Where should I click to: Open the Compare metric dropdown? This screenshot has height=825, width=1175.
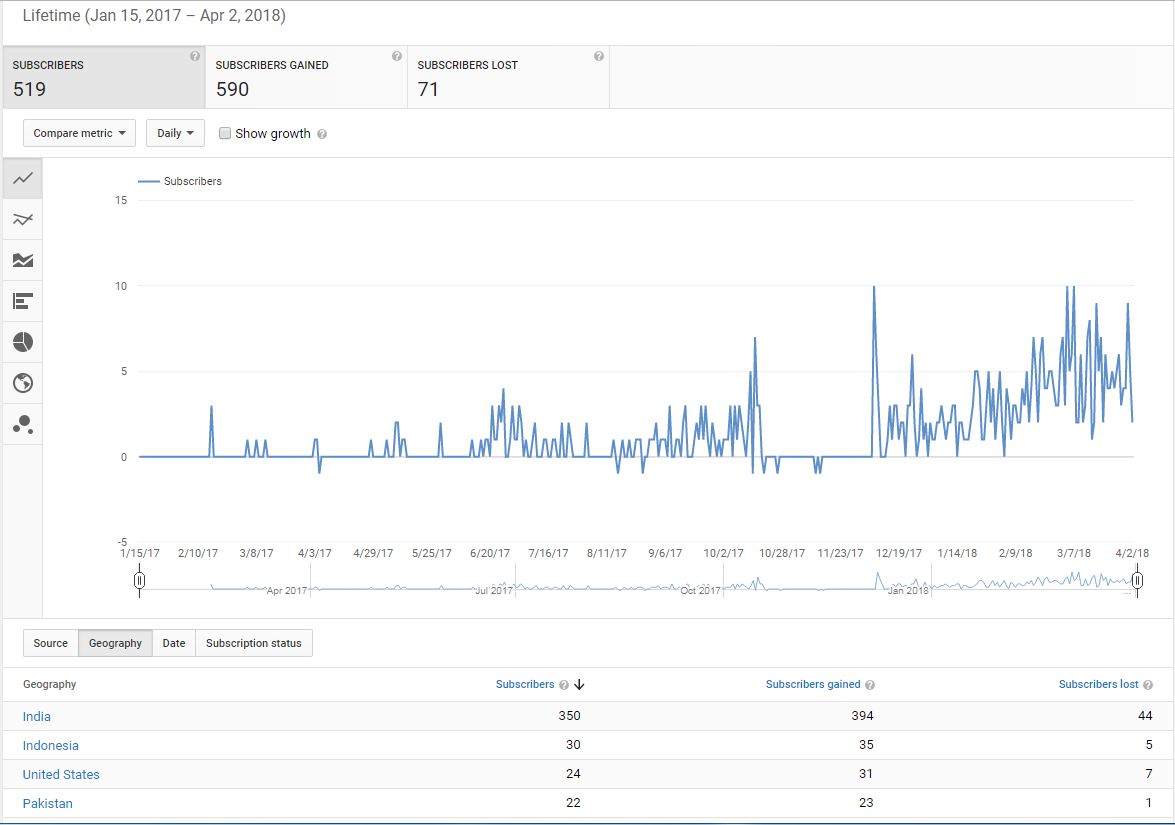point(79,133)
